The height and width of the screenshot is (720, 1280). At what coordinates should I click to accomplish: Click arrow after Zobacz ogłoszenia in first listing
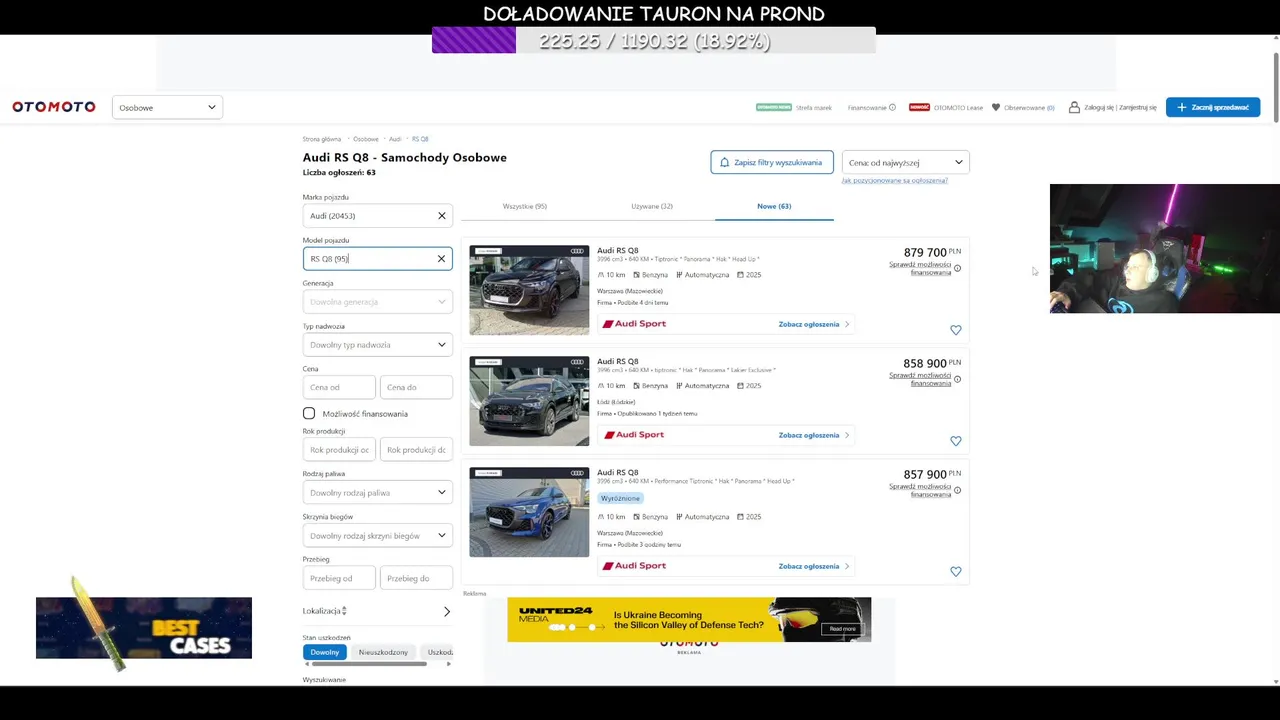click(847, 324)
